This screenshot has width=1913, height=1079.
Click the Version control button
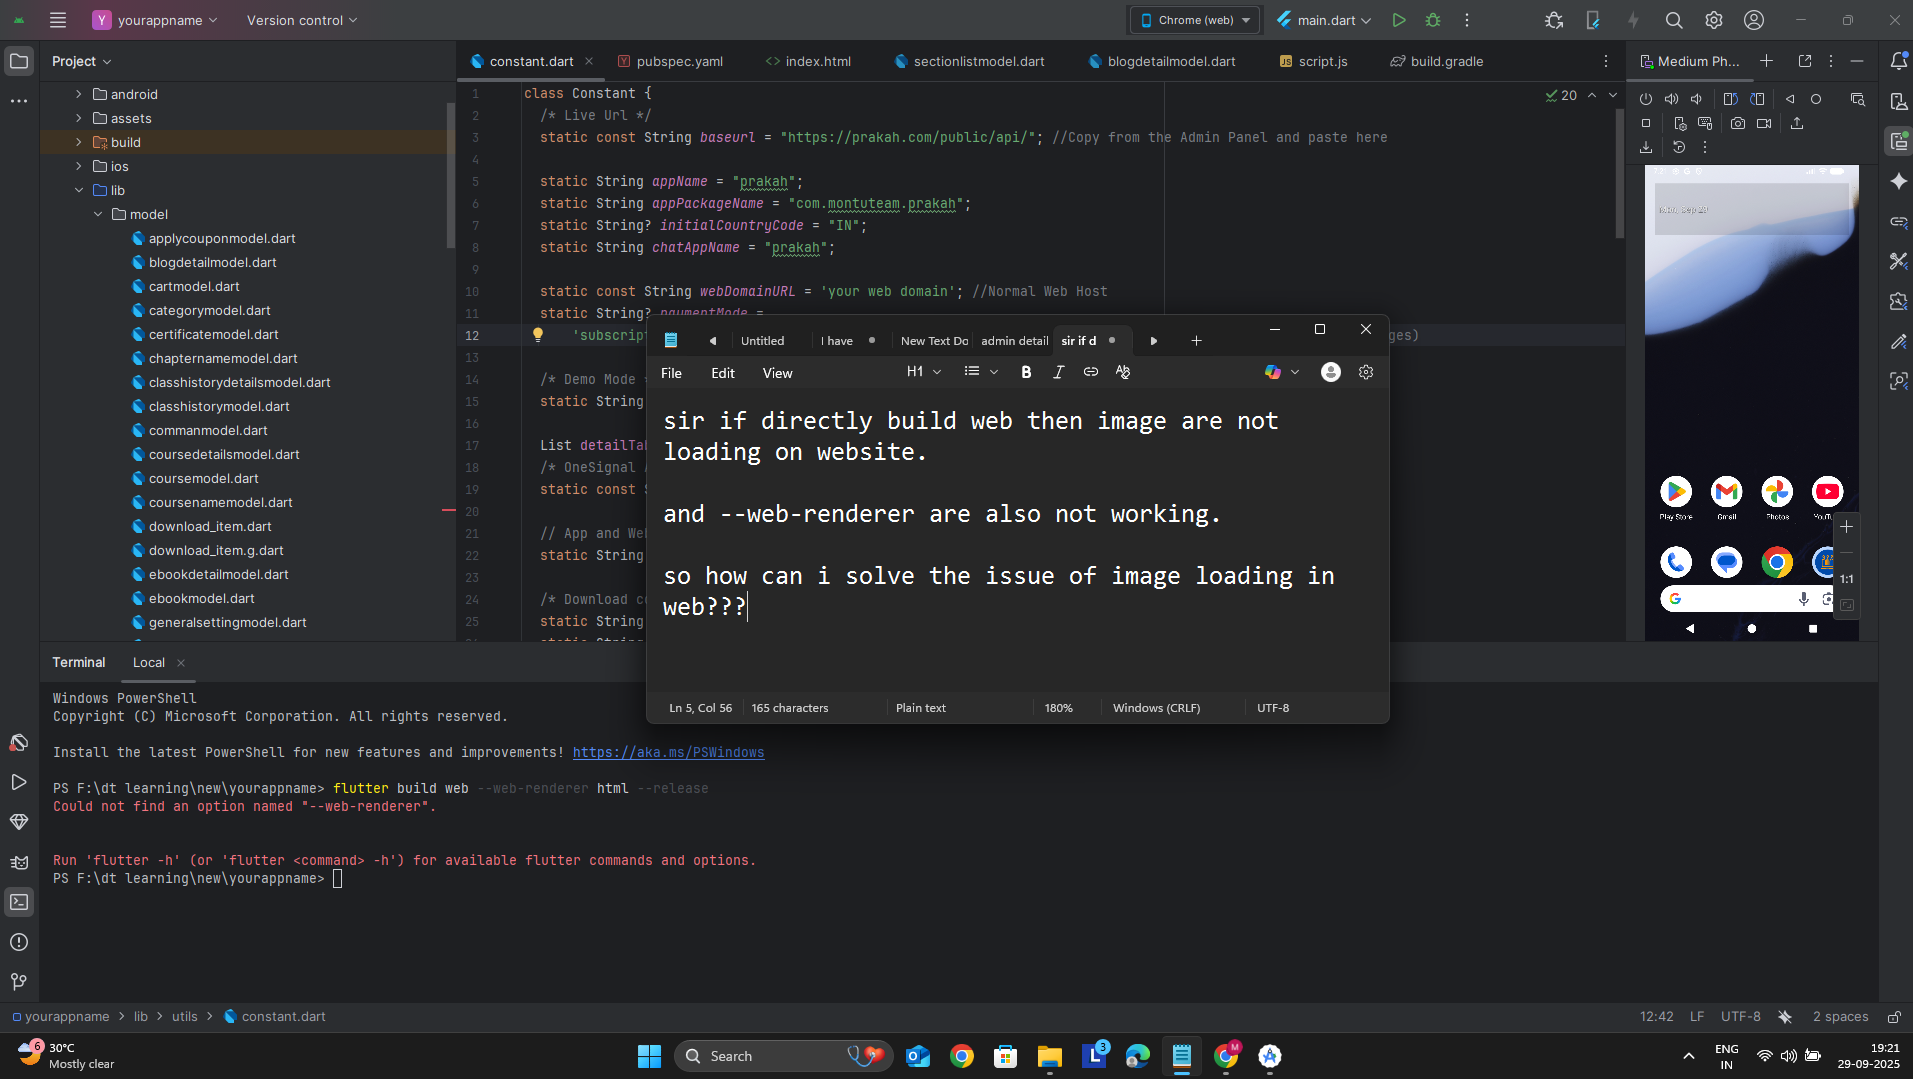pos(301,20)
